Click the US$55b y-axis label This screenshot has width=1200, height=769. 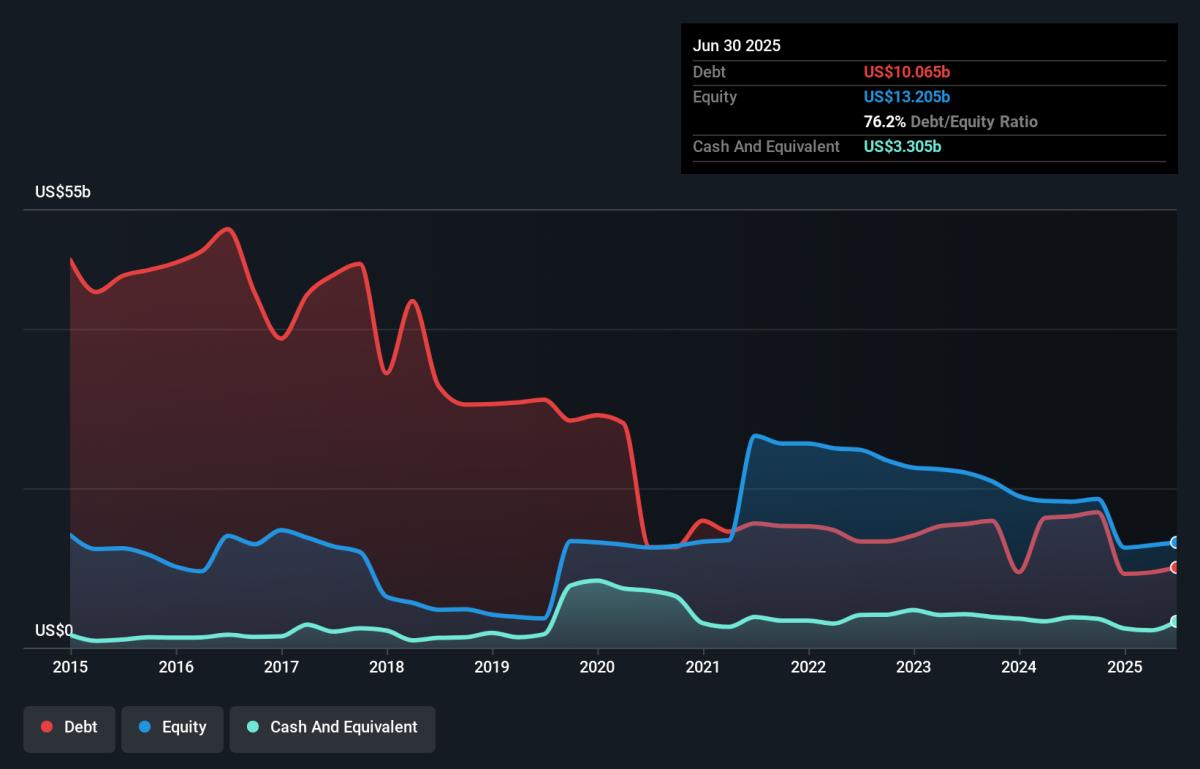click(62, 191)
